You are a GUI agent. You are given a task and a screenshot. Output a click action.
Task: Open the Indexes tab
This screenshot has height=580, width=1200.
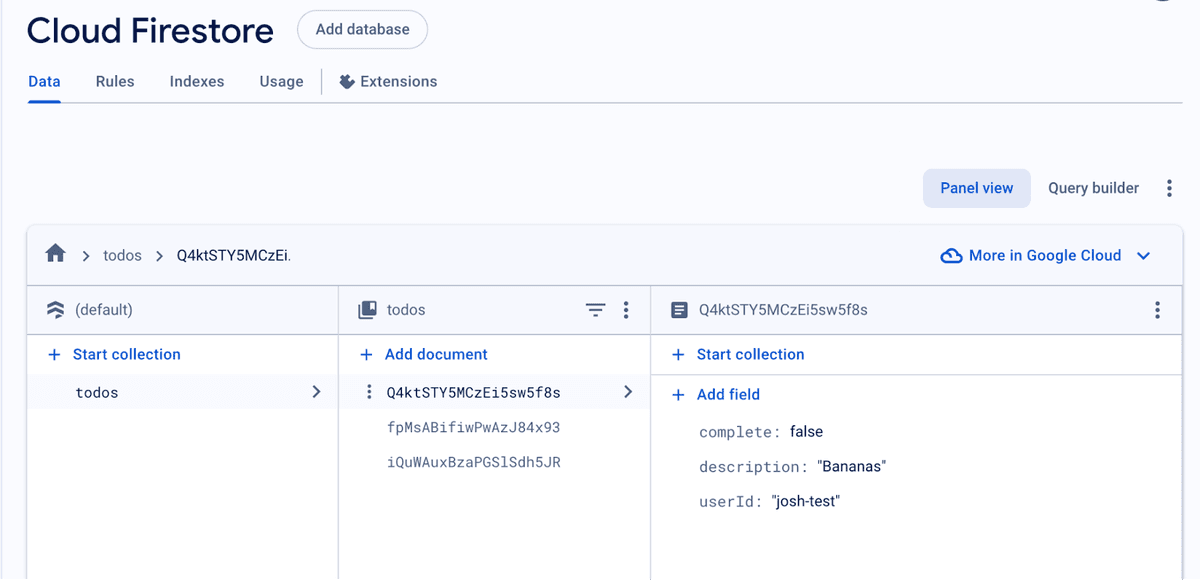click(196, 81)
